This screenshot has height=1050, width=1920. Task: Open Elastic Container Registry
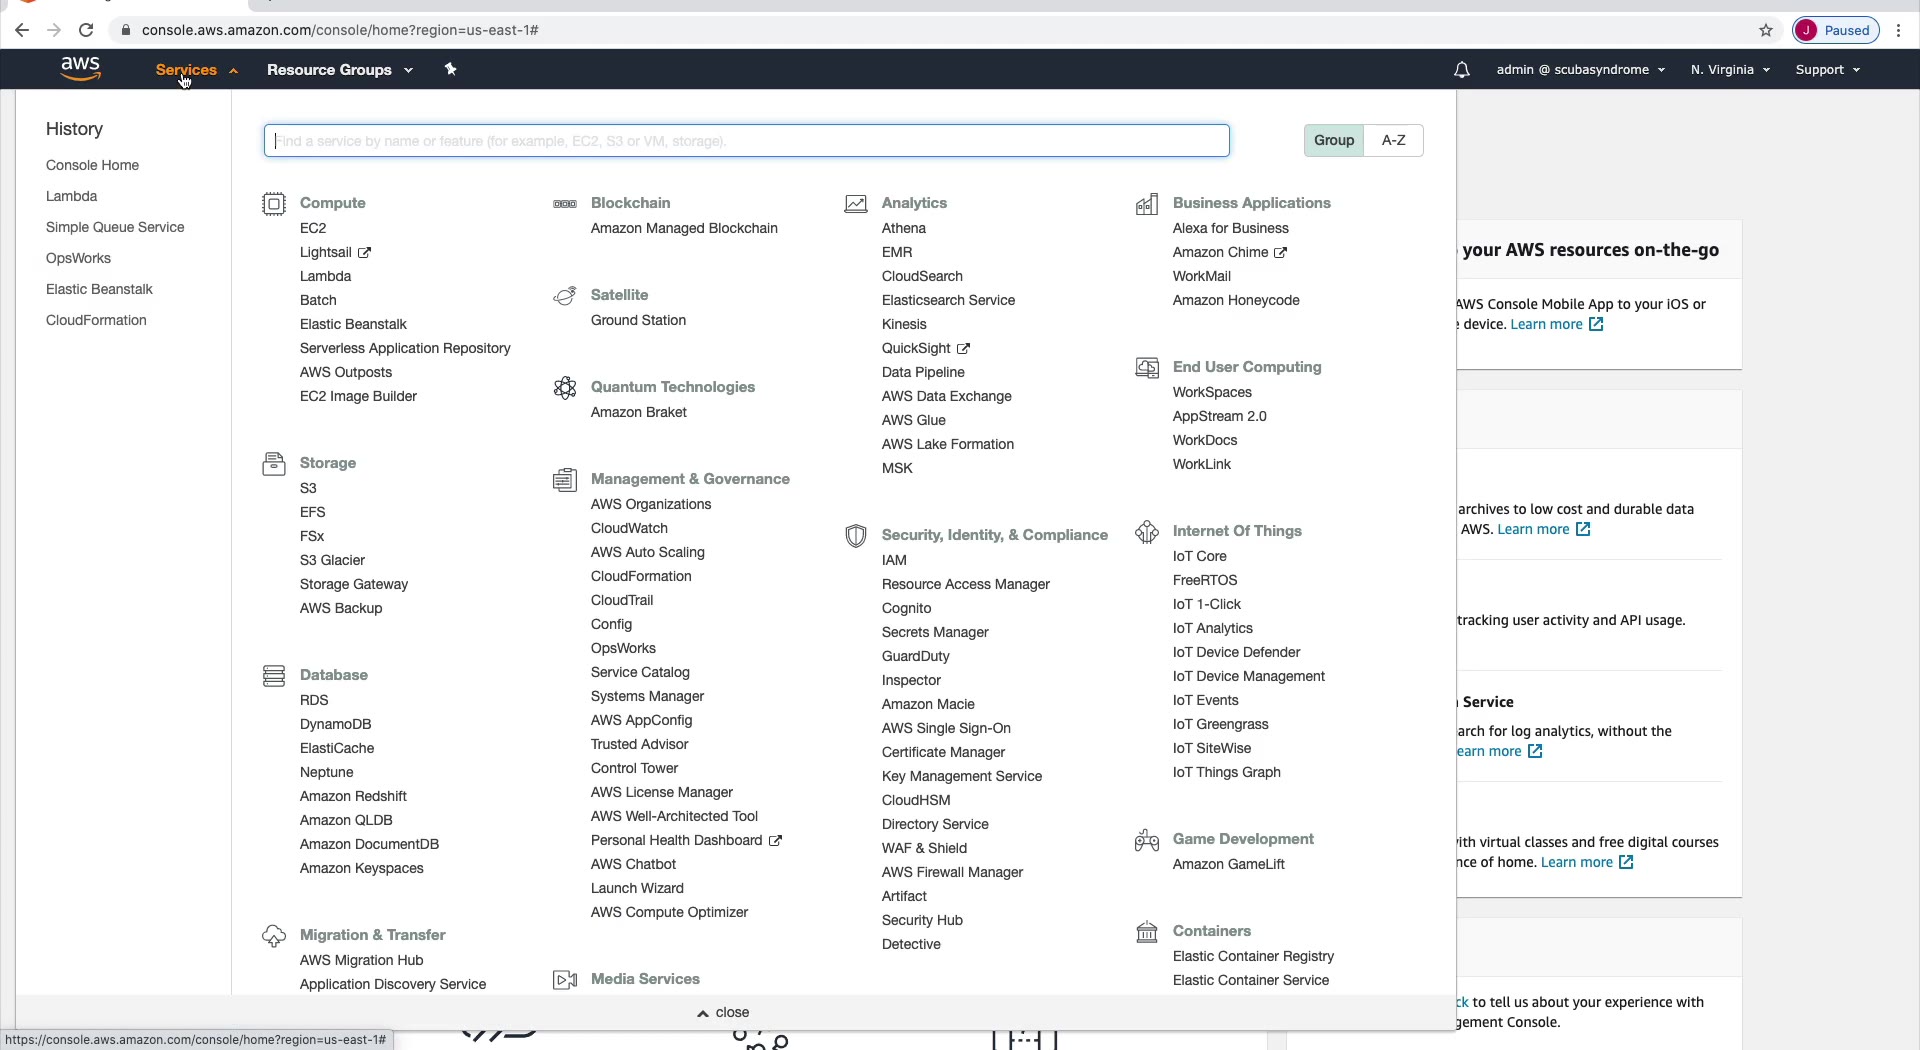pos(1253,956)
